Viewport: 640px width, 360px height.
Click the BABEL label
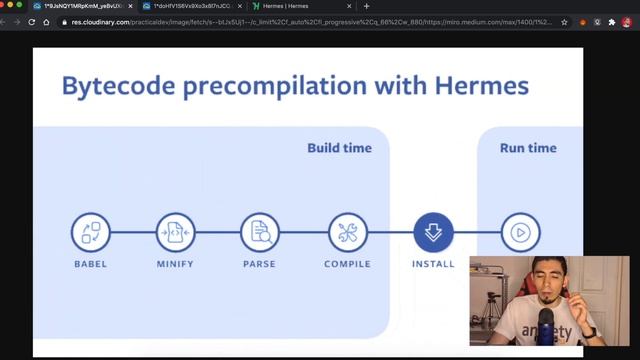point(91,264)
